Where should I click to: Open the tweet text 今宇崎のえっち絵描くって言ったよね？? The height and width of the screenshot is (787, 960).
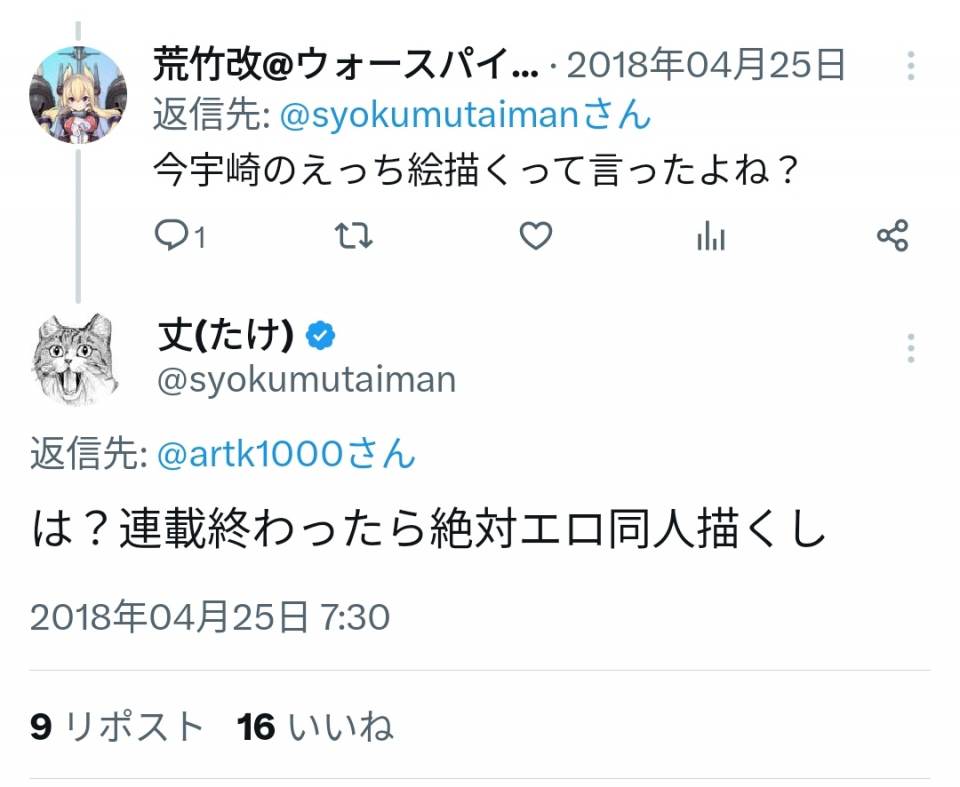(476, 170)
